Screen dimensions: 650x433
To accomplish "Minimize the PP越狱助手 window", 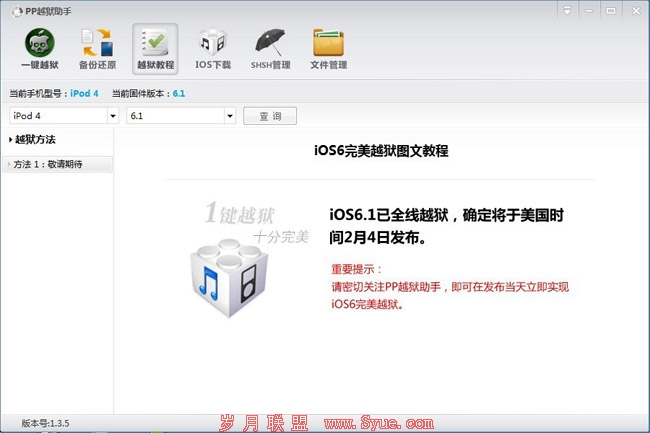I will (589, 11).
